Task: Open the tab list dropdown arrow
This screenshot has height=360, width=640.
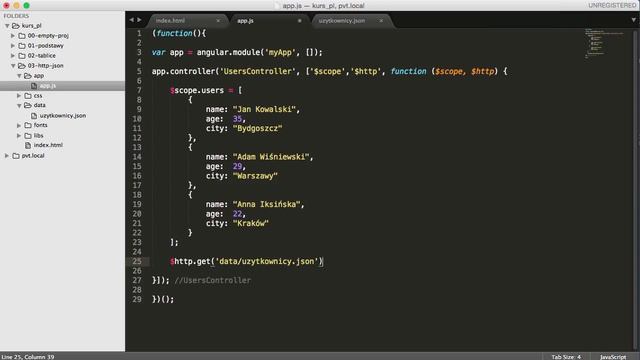Action: pos(633,20)
